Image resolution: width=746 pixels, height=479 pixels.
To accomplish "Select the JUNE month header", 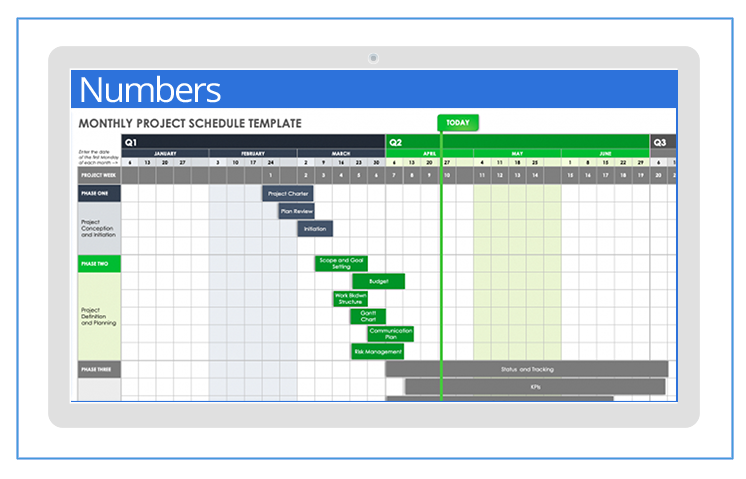I will tap(605, 153).
